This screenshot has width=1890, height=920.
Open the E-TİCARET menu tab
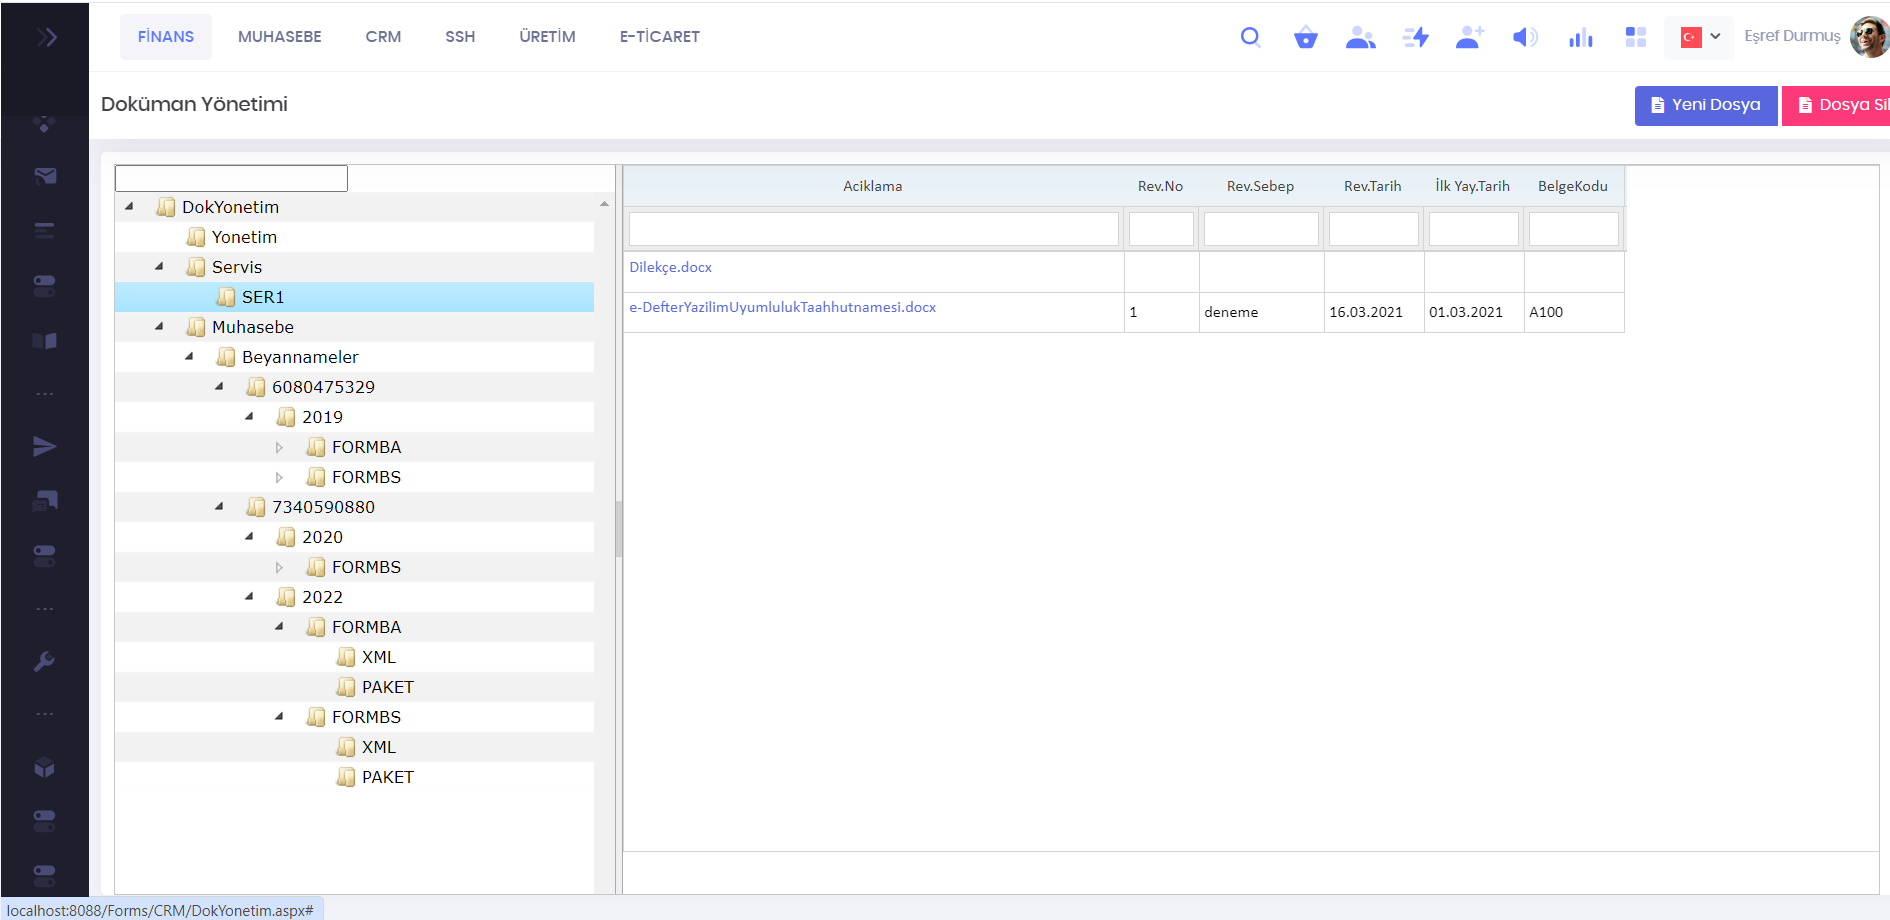pyautogui.click(x=659, y=37)
